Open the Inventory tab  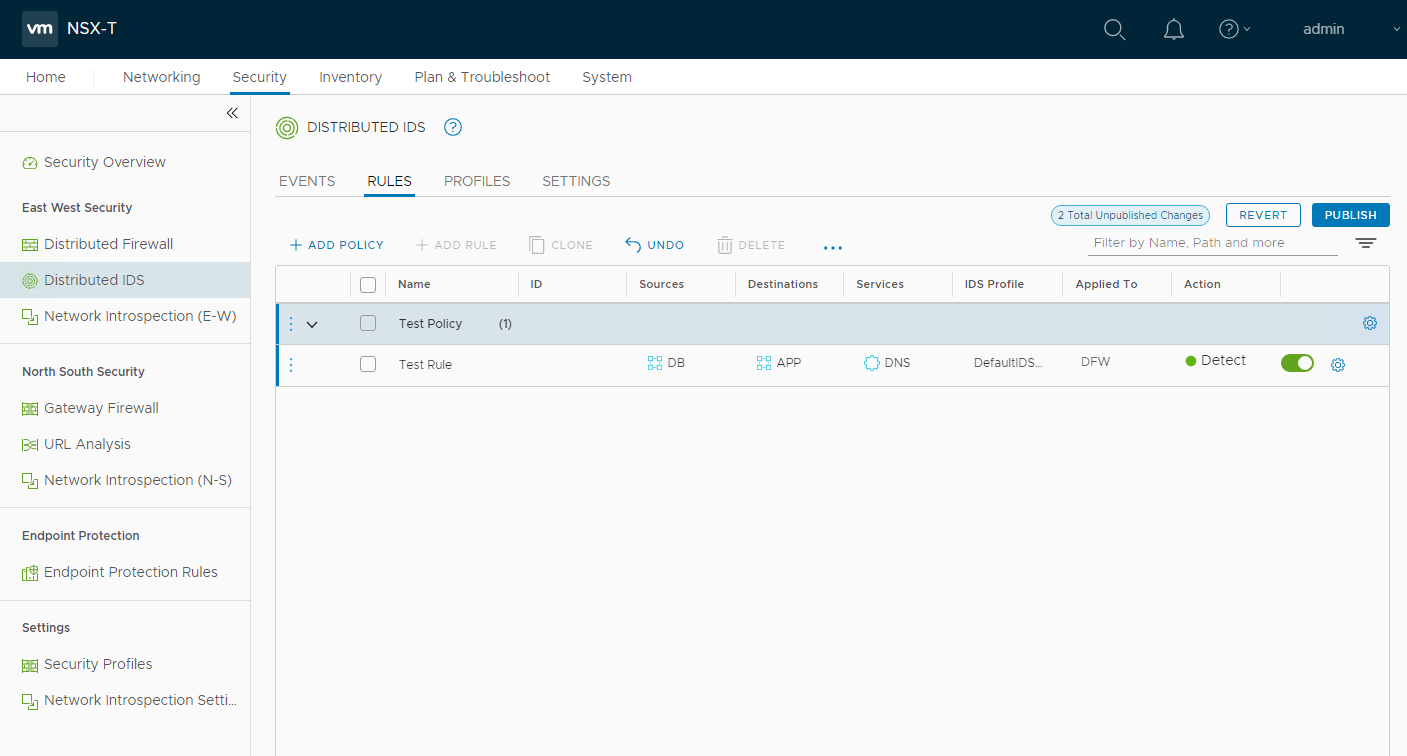[x=350, y=77]
